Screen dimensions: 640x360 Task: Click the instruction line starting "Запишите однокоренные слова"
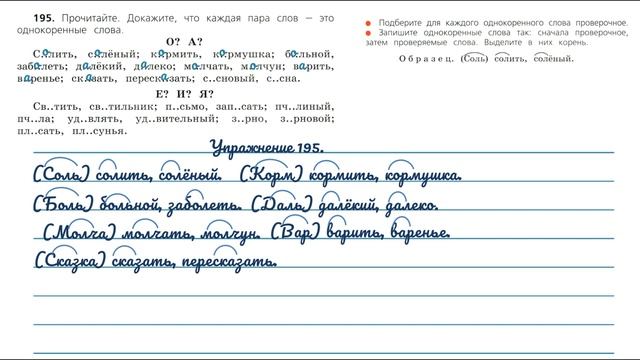503,33
